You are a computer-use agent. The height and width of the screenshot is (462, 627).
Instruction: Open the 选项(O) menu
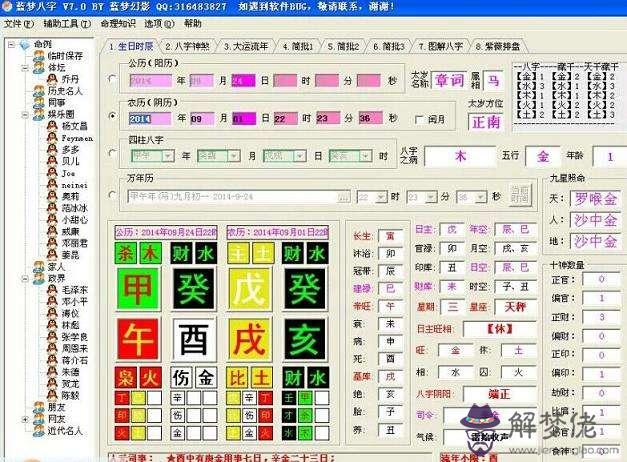coord(159,24)
